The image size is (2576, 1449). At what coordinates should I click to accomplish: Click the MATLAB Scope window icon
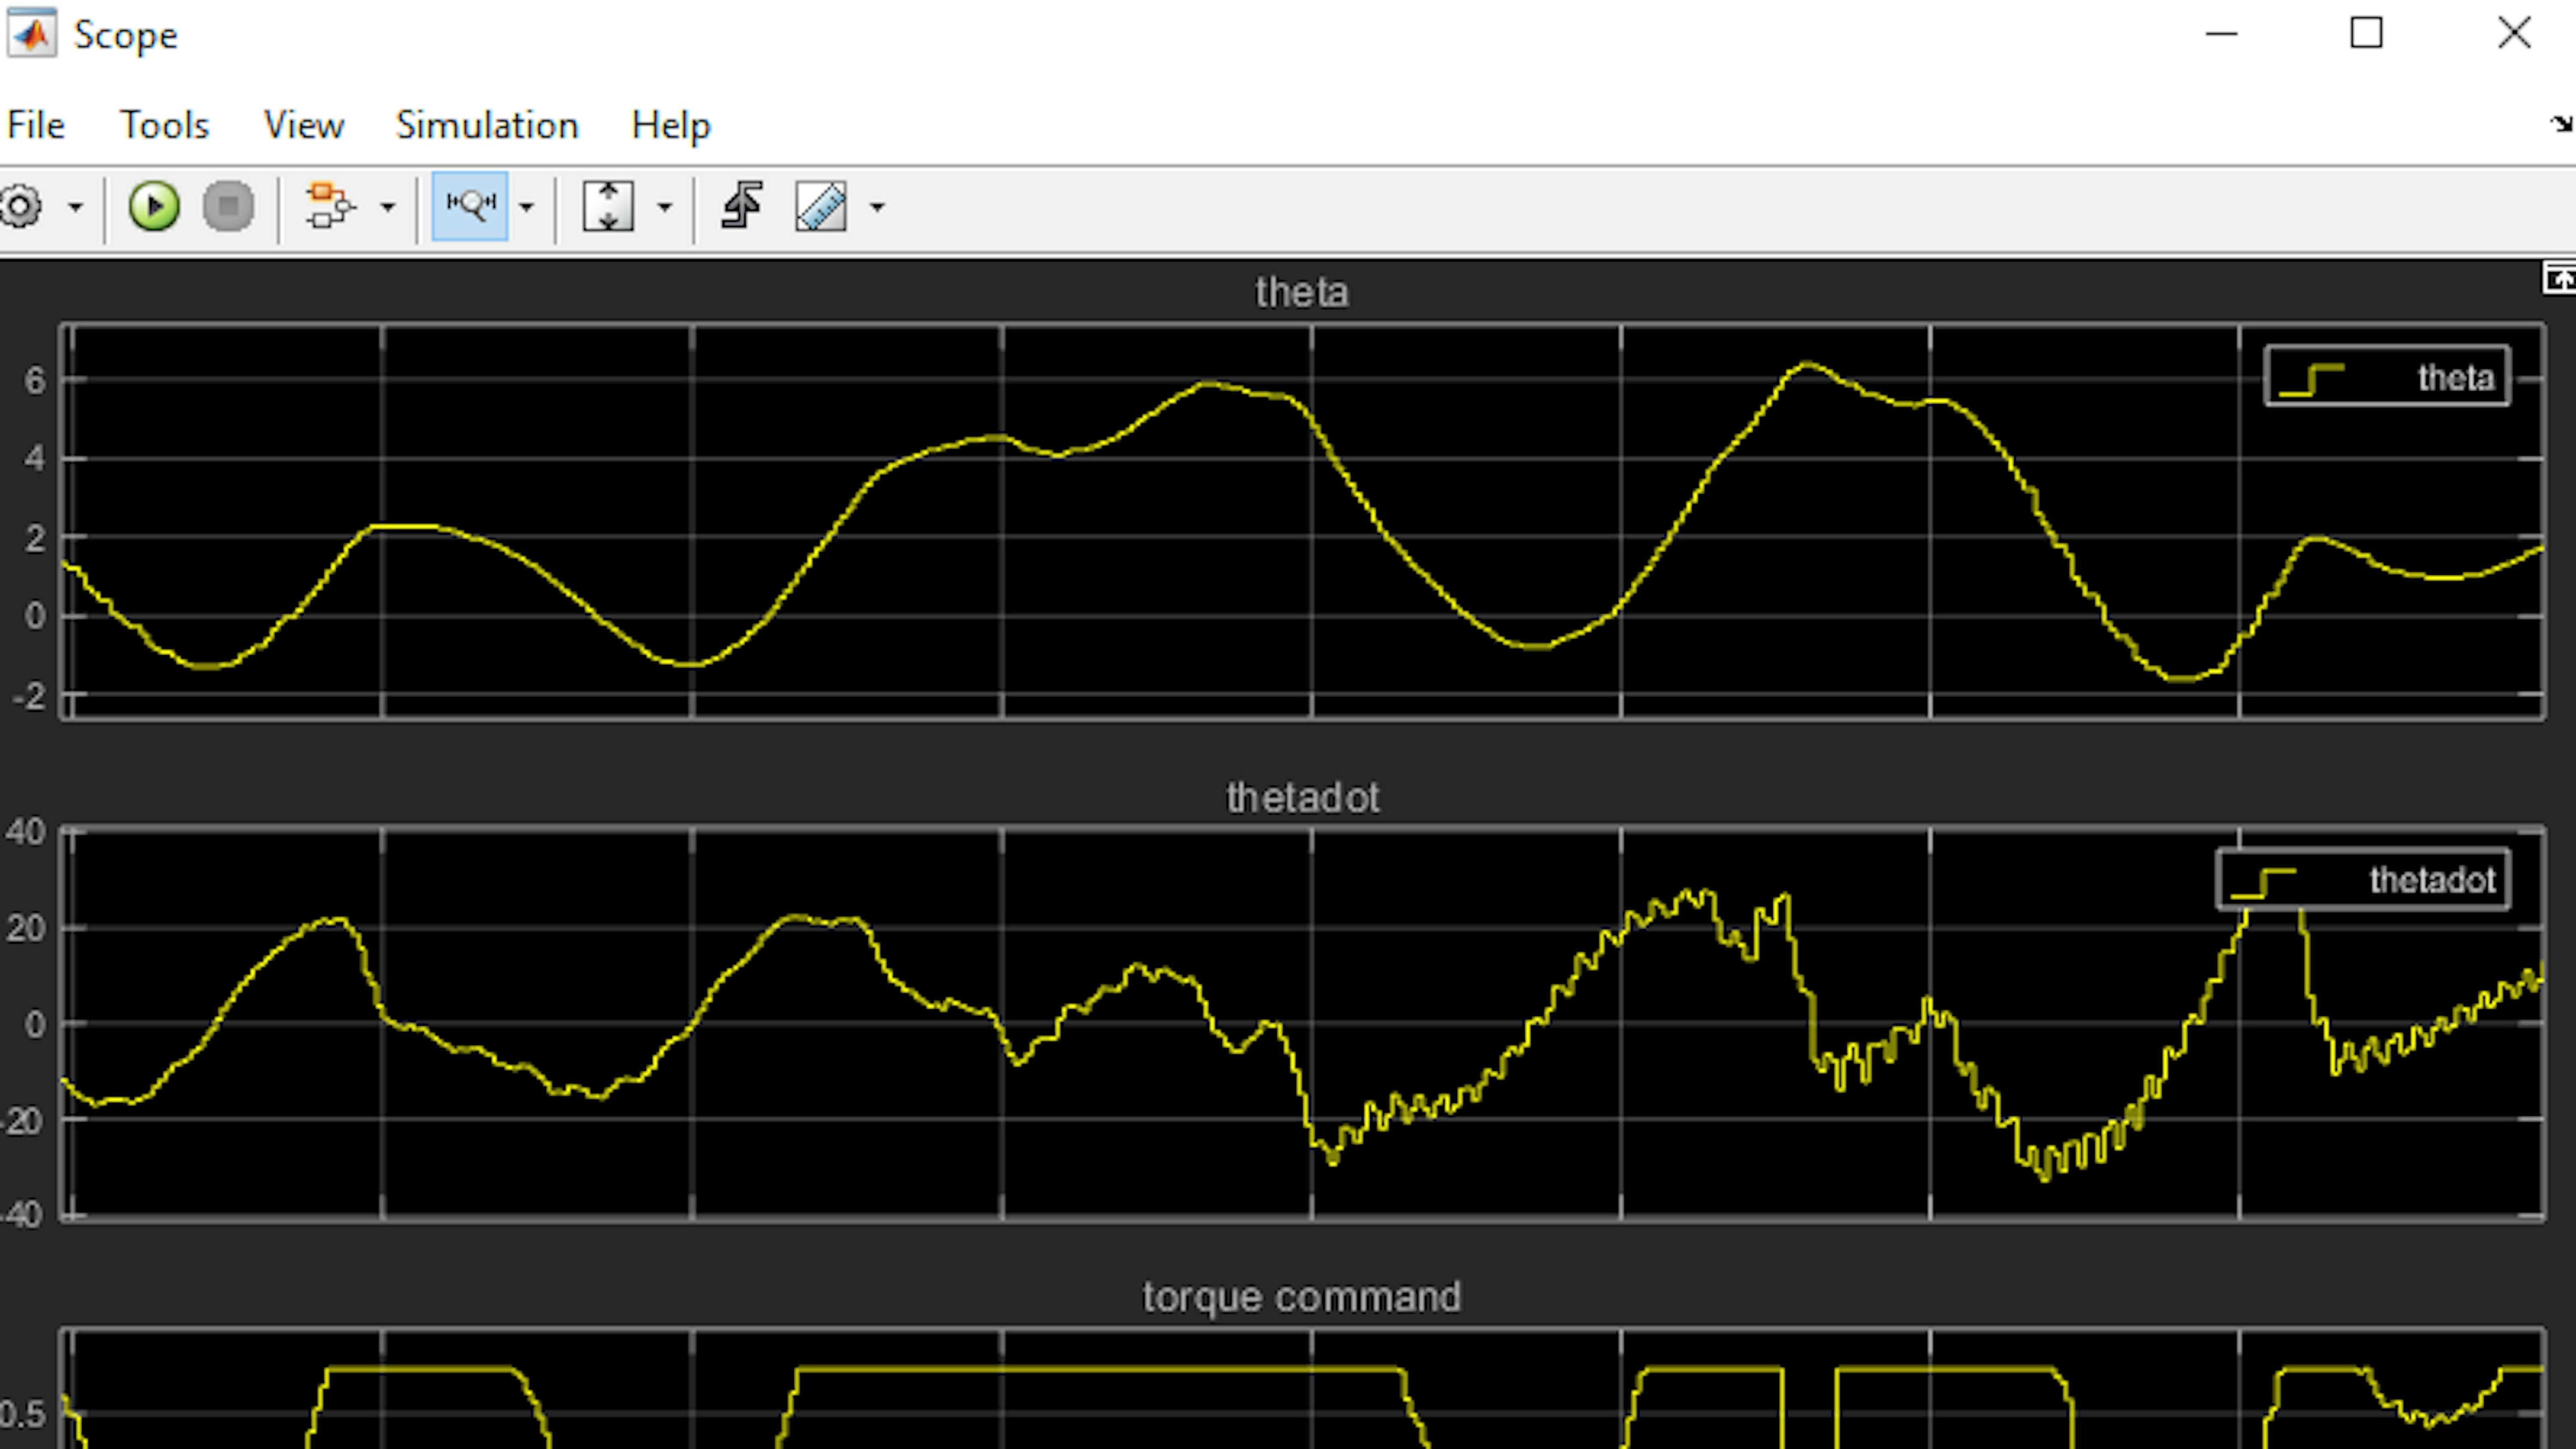[x=32, y=34]
